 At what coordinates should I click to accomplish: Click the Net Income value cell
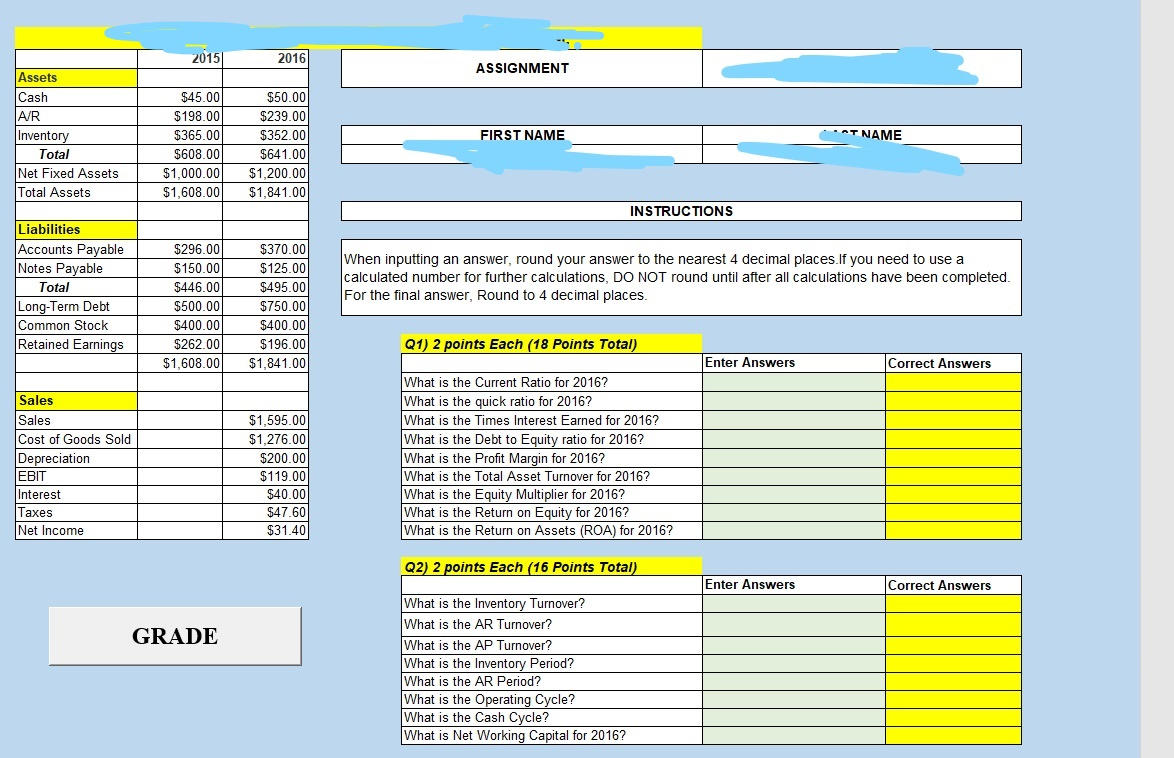click(x=265, y=530)
